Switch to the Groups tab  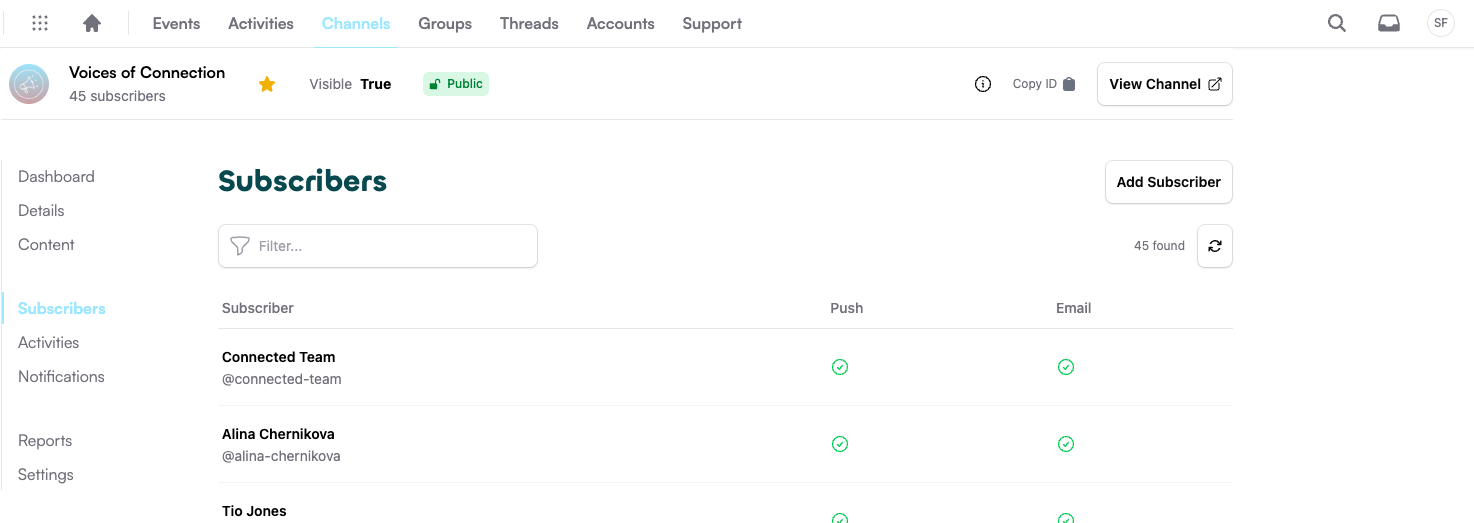(x=445, y=23)
